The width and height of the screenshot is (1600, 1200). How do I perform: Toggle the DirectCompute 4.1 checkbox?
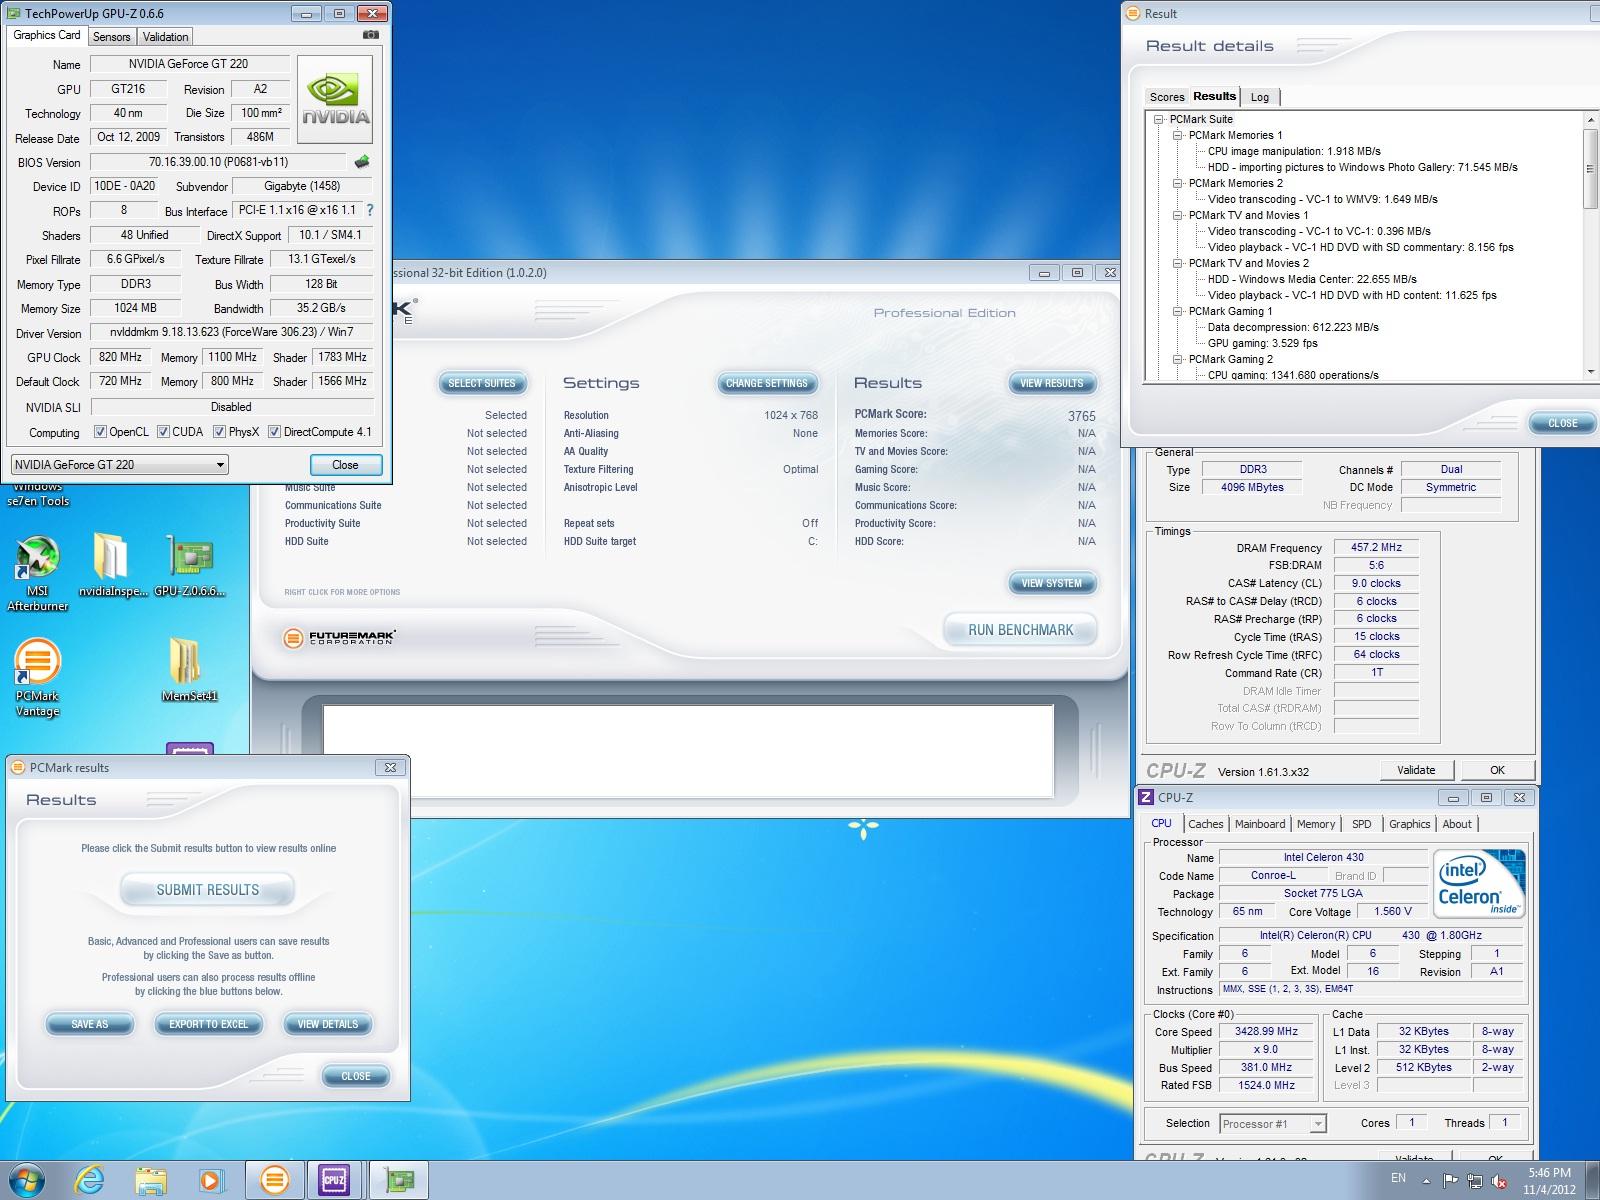tap(274, 432)
